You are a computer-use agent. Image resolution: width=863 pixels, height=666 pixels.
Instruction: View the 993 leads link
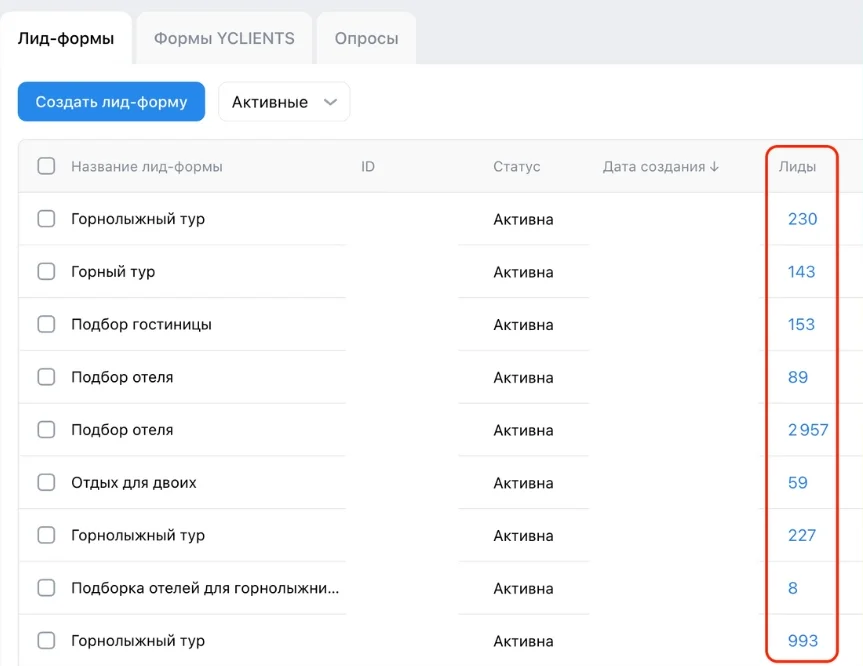pos(803,641)
